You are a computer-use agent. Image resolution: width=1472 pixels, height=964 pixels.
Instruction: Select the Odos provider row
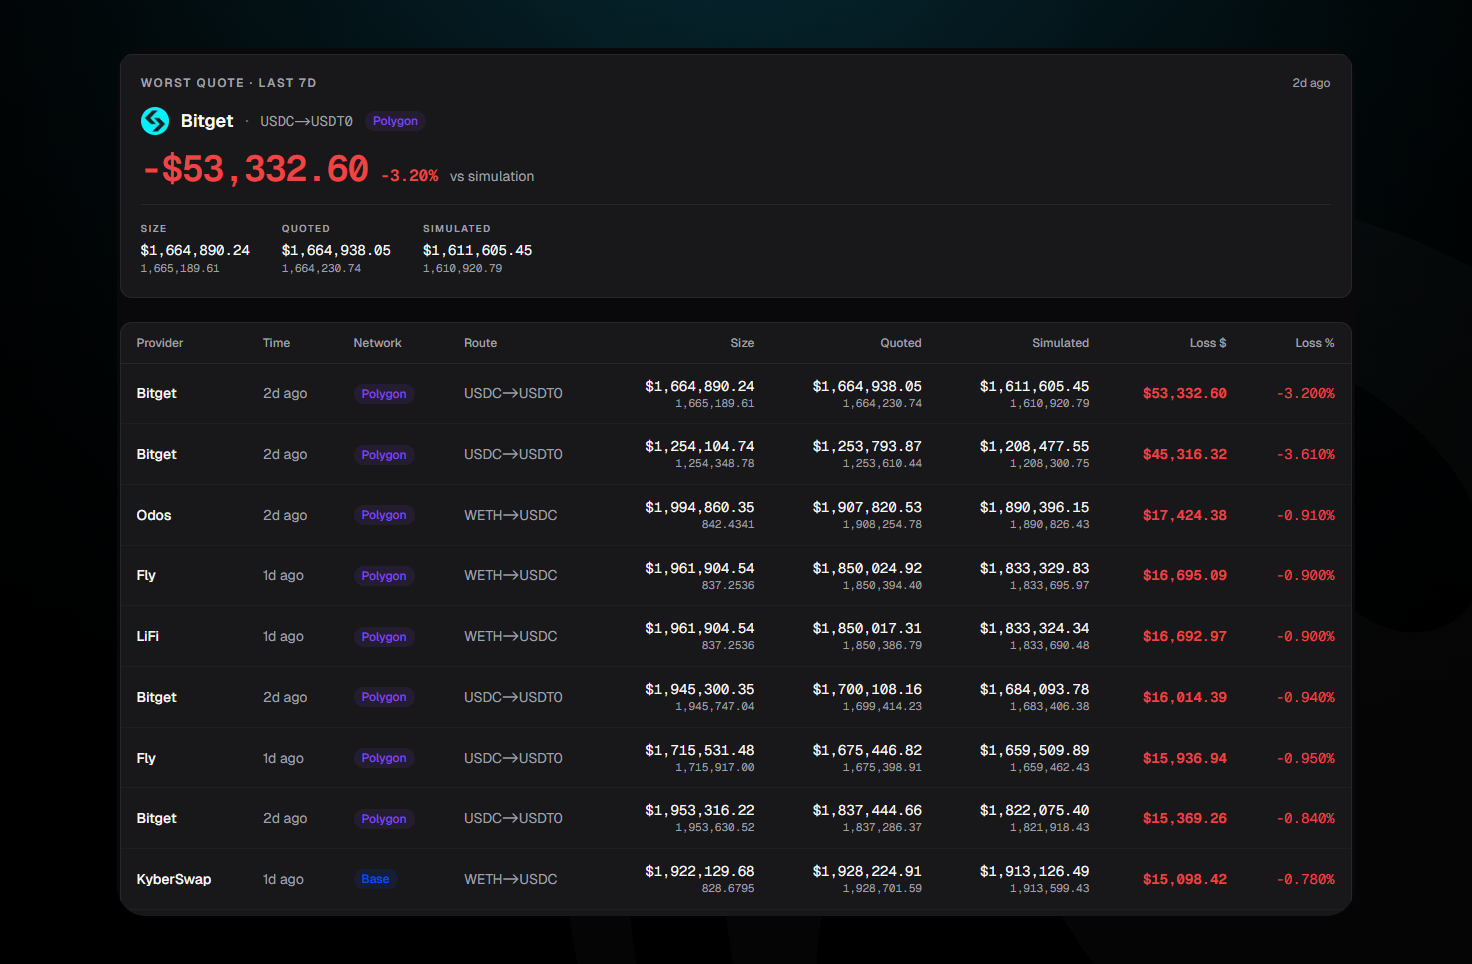(x=736, y=515)
